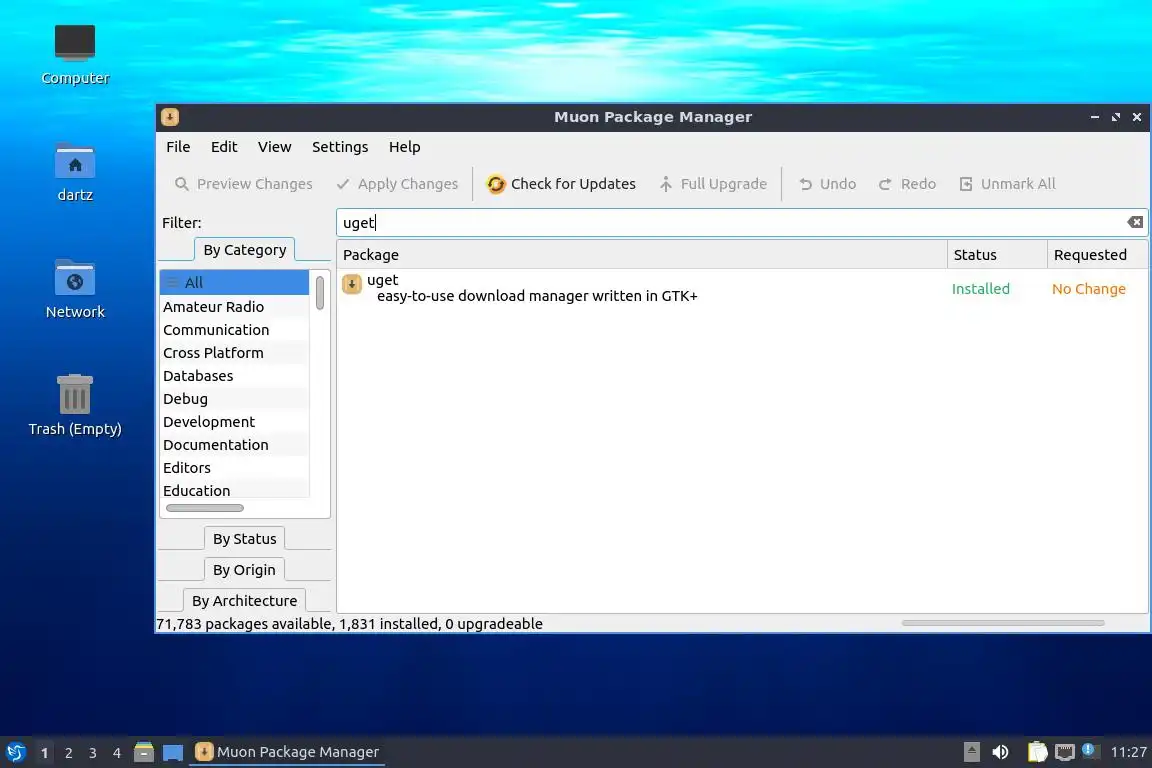The height and width of the screenshot is (768, 1152).
Task: Open the Edit menu
Action: pyautogui.click(x=224, y=147)
